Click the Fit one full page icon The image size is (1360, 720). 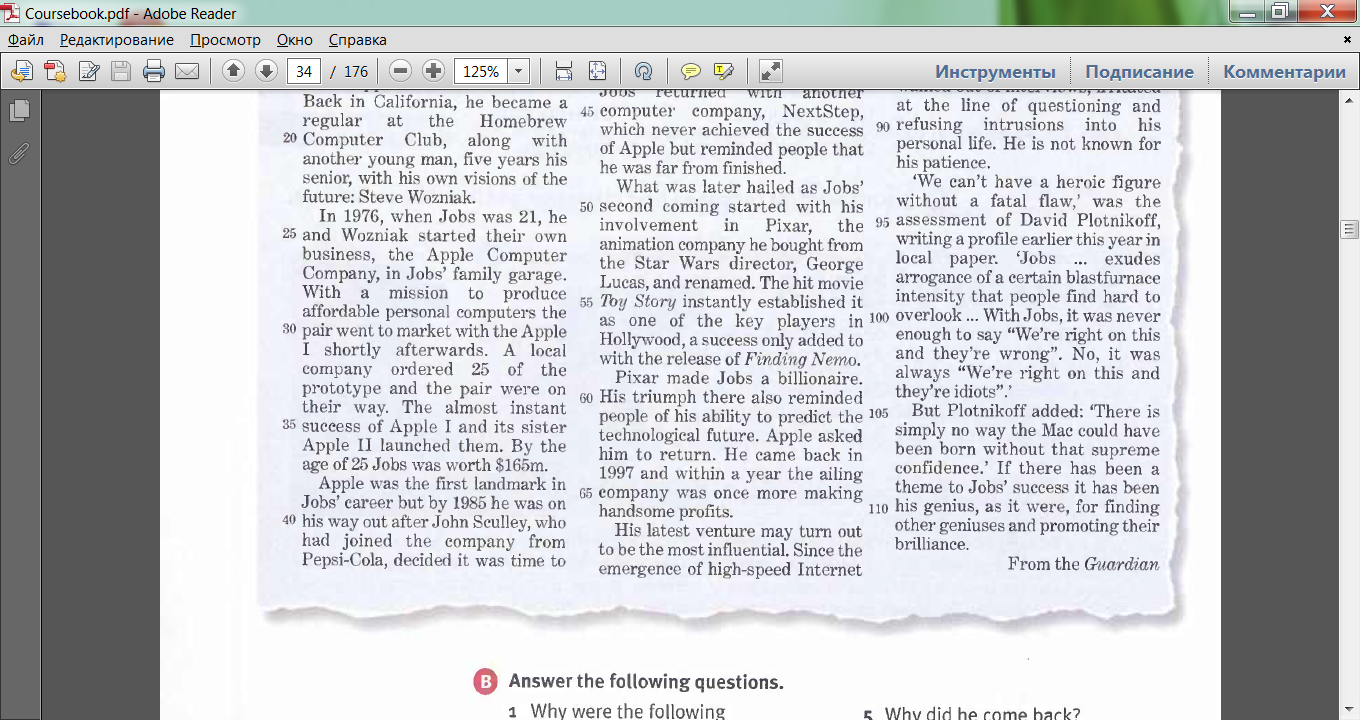click(x=597, y=71)
